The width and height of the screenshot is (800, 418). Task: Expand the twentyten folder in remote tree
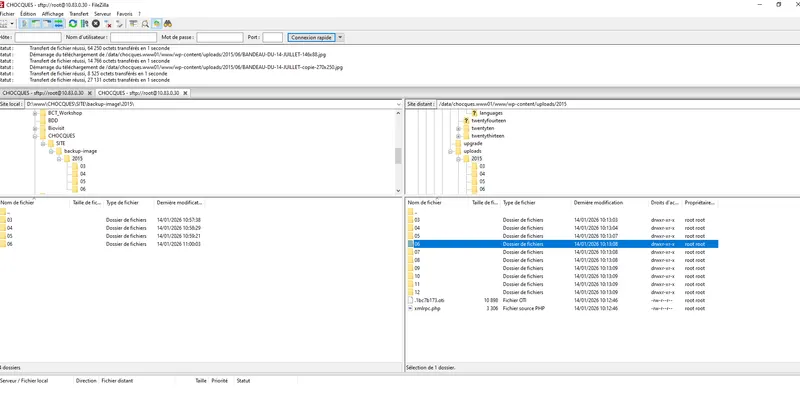(459, 129)
